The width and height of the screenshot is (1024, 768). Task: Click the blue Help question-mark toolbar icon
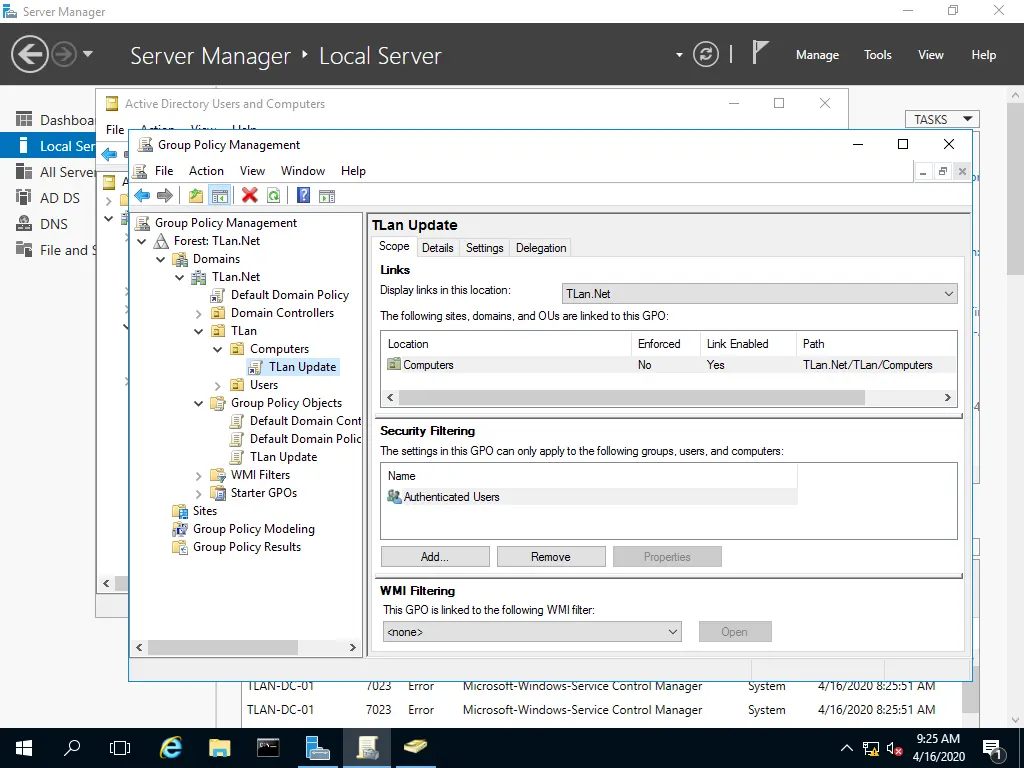click(x=303, y=195)
